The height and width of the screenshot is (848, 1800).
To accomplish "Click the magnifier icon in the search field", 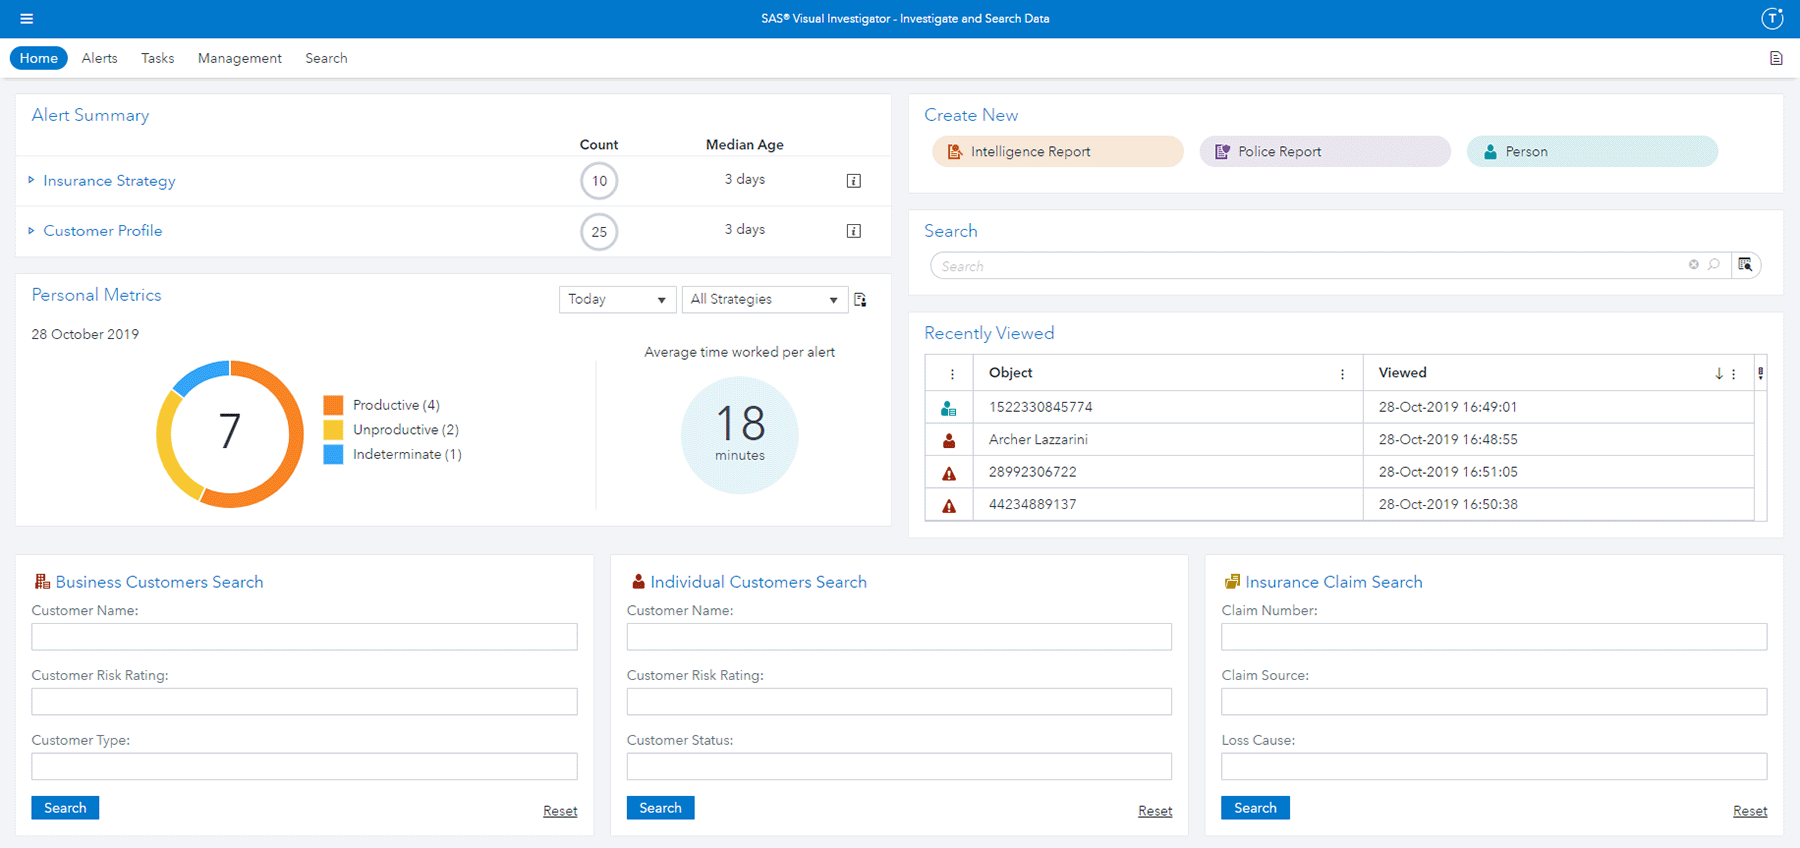I will (x=1714, y=264).
